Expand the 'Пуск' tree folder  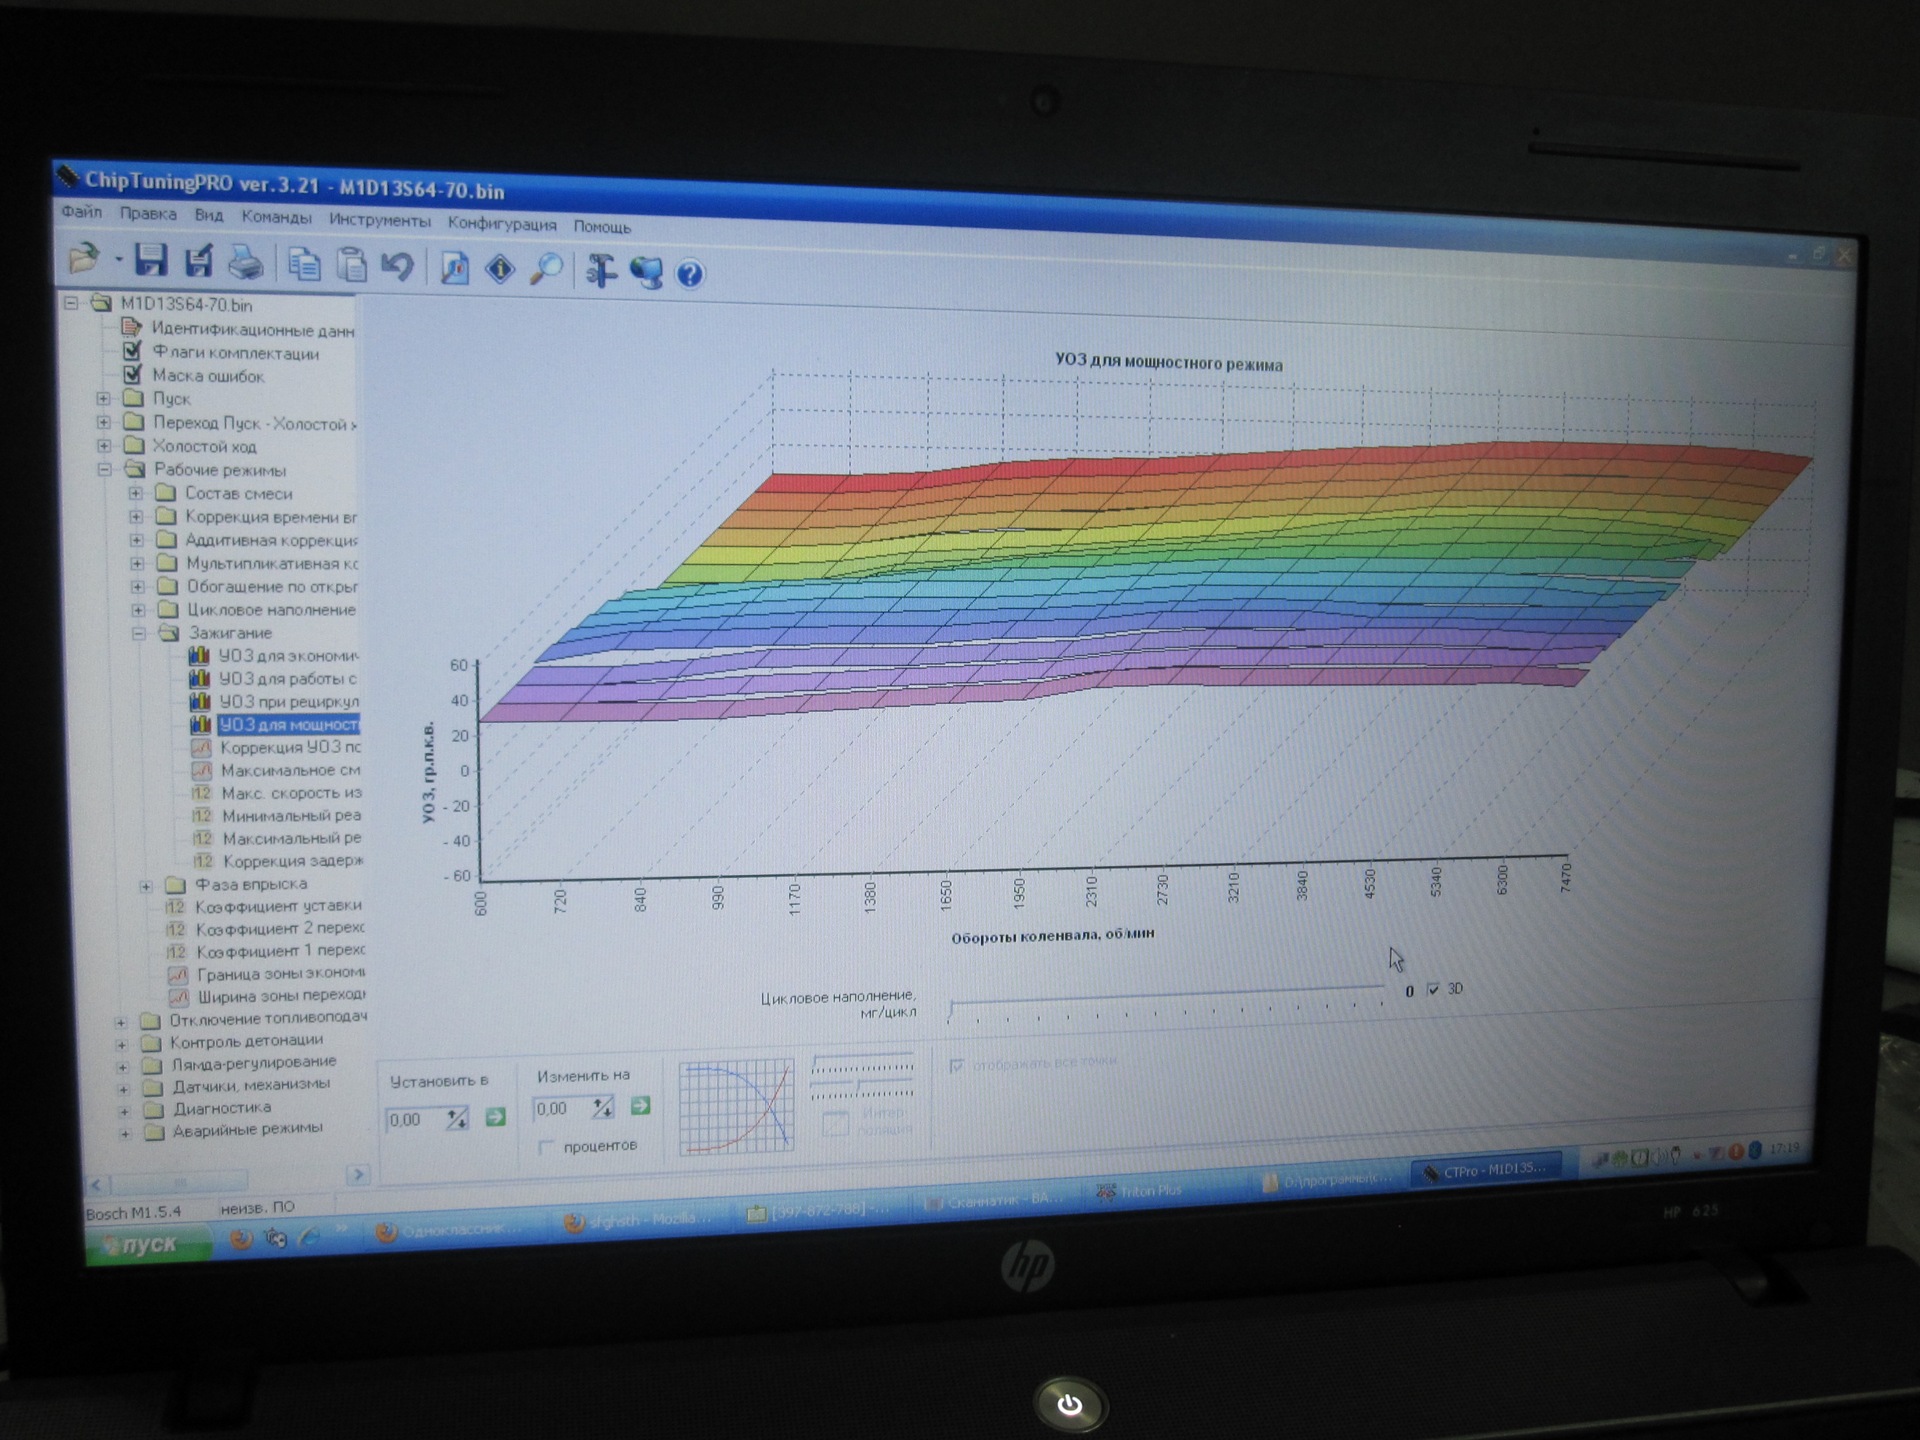(x=104, y=399)
